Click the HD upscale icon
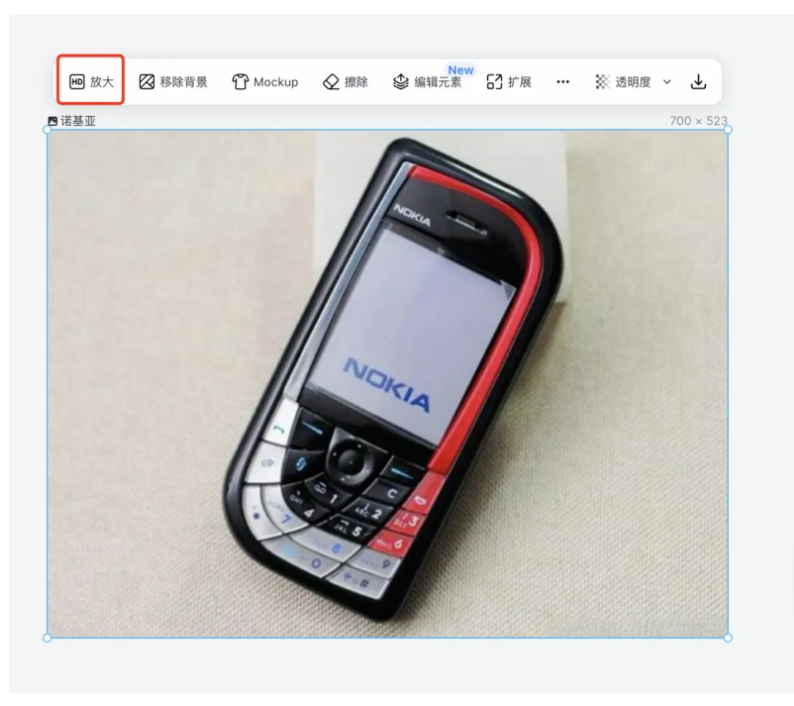The width and height of the screenshot is (794, 706). pos(76,82)
